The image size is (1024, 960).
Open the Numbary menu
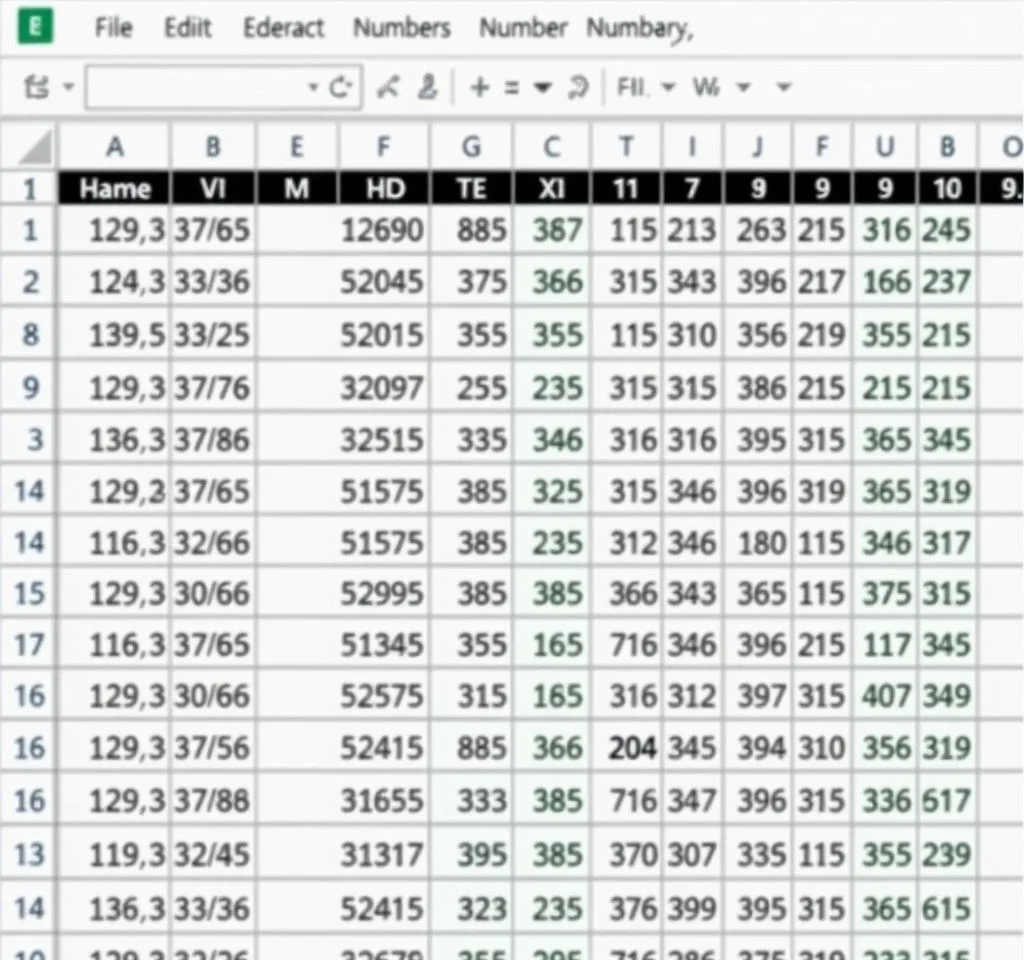point(638,28)
